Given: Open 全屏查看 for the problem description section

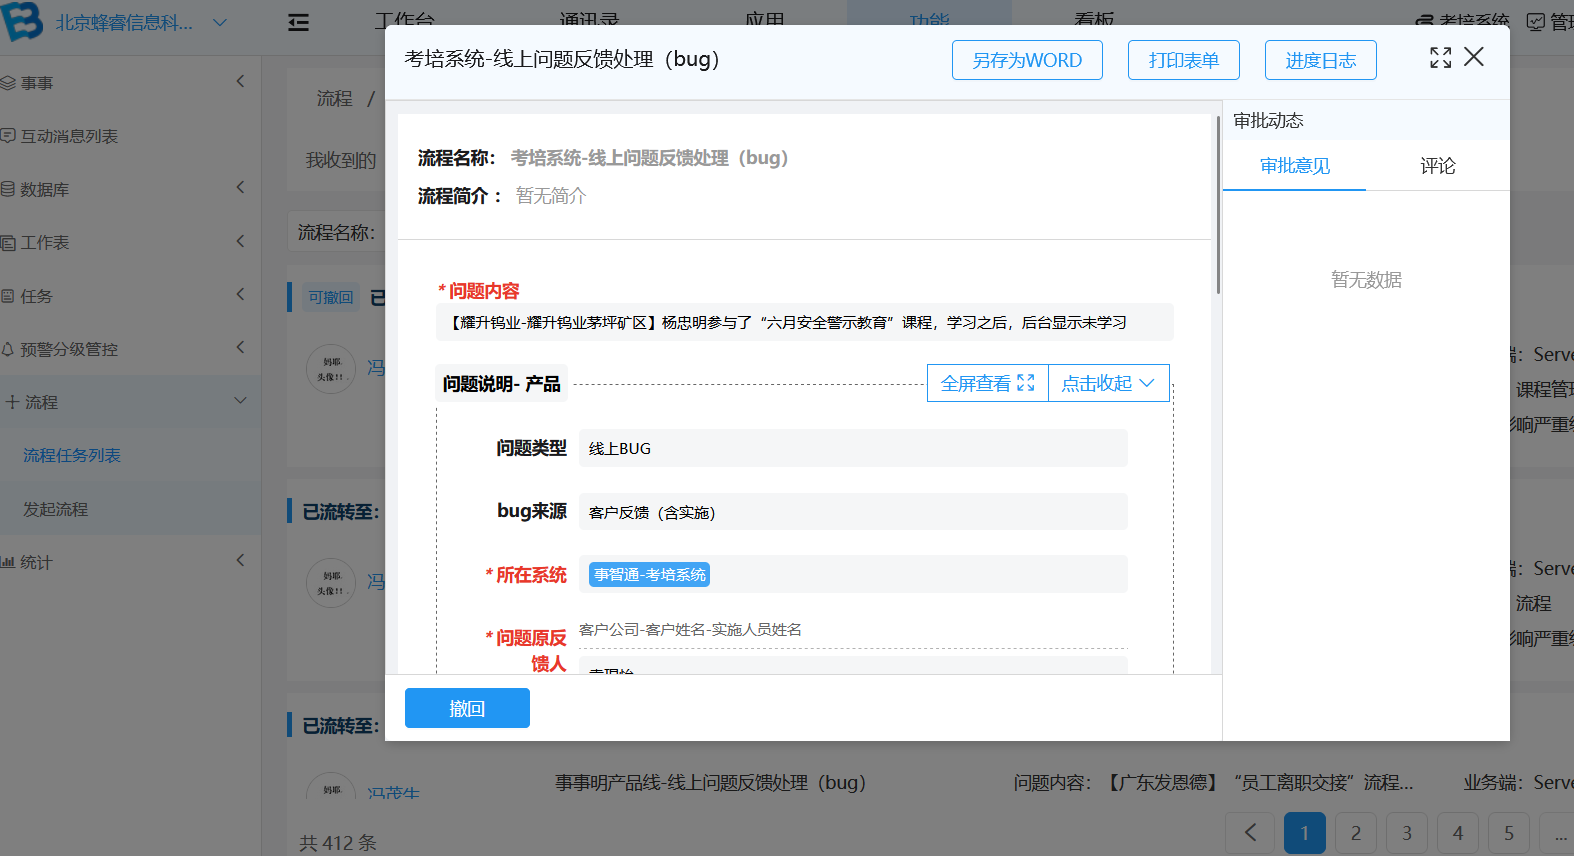Looking at the screenshot, I should tap(987, 383).
